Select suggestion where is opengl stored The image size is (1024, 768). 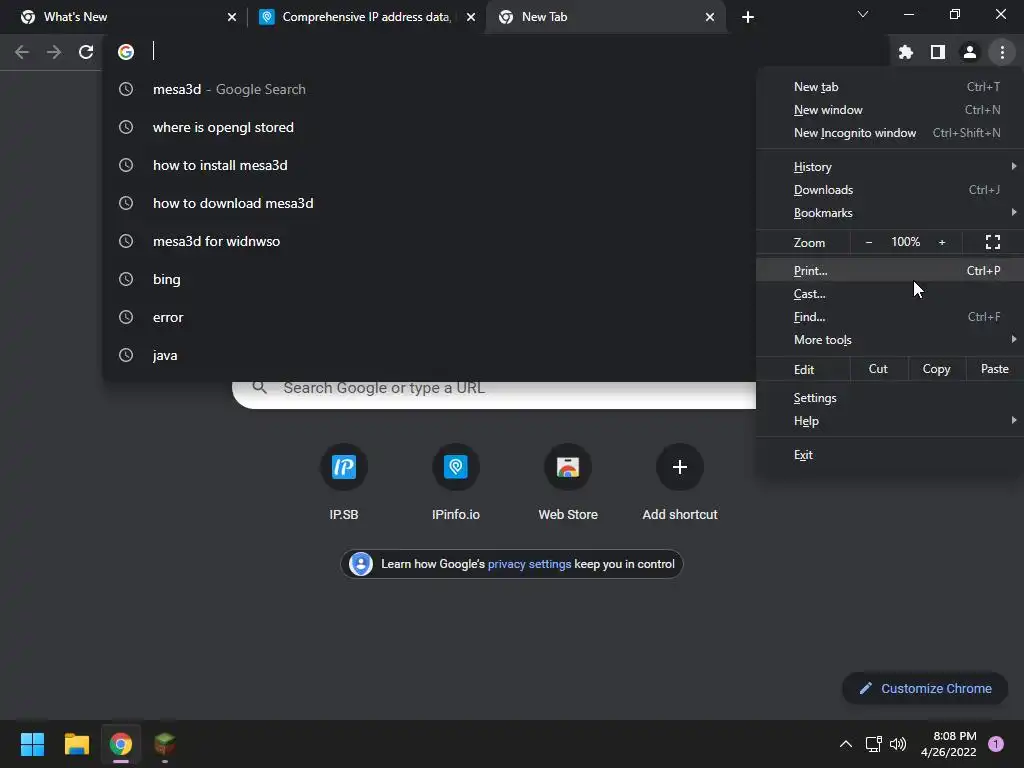pyautogui.click(x=429, y=127)
